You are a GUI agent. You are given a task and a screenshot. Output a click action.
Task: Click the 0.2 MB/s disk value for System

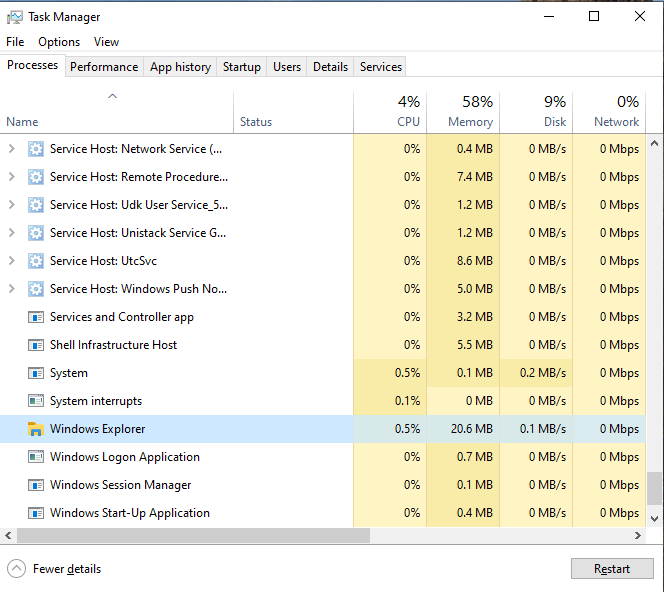(543, 373)
